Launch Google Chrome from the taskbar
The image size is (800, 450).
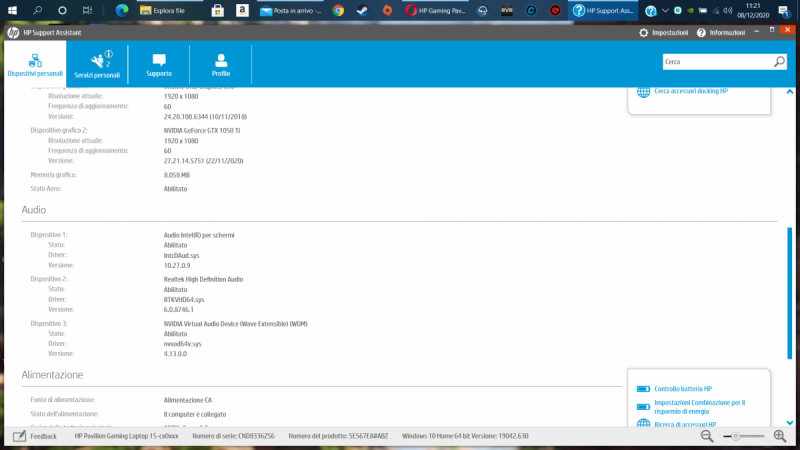(x=338, y=10)
